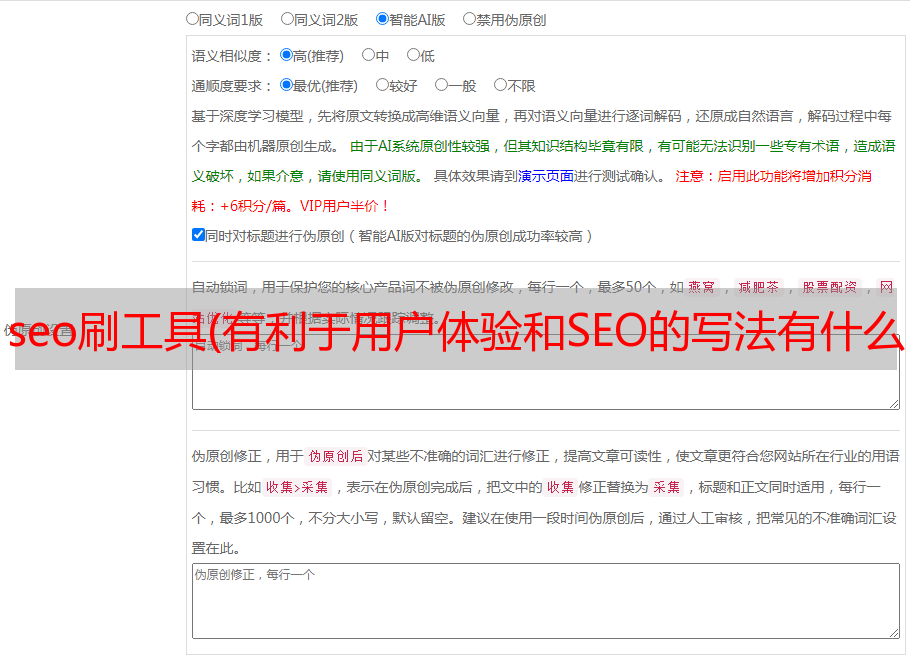
Task: Click the 伪原创后 highlighted tag
Action: (x=336, y=456)
